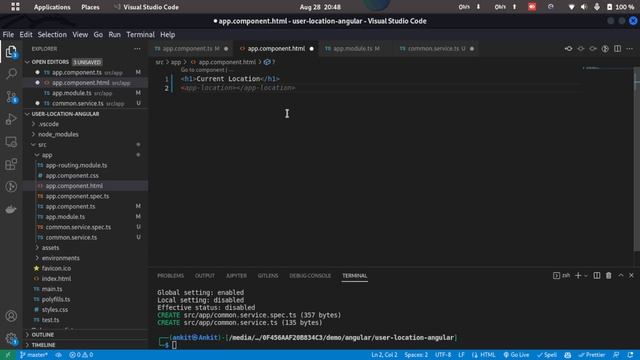The image size is (640, 360).
Task: Click Ln 2, Col 2 cursor position
Action: click(384, 355)
